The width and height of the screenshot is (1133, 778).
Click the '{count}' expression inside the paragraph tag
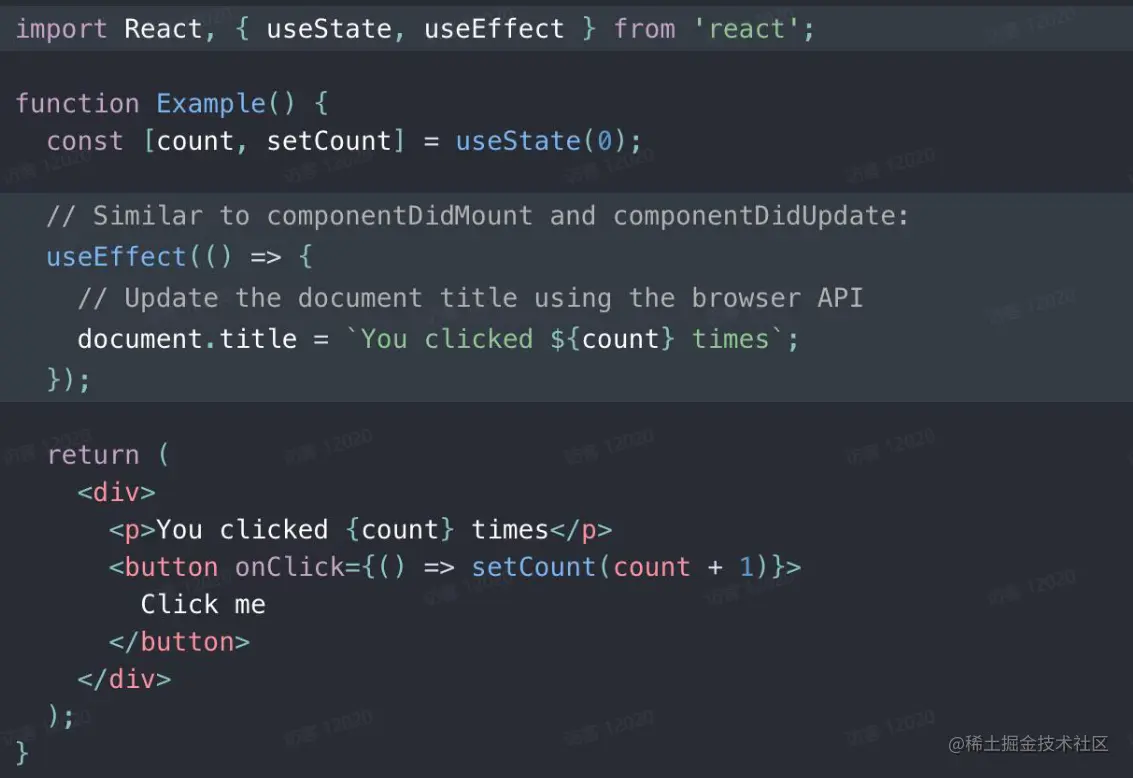[x=400, y=530]
